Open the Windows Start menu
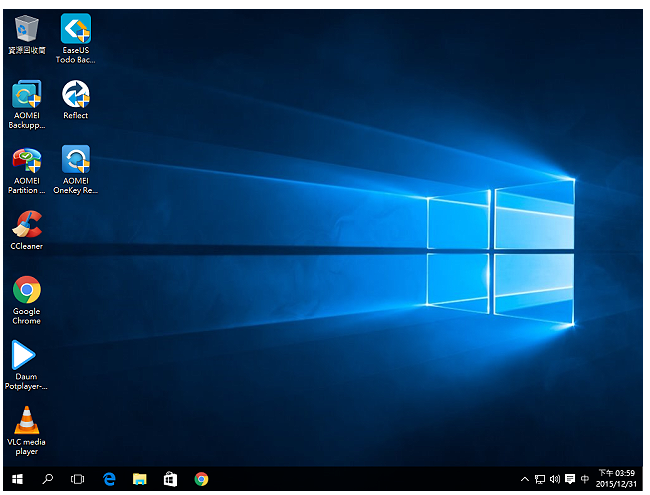Image resolution: width=650 pixels, height=495 pixels. pos(17,479)
